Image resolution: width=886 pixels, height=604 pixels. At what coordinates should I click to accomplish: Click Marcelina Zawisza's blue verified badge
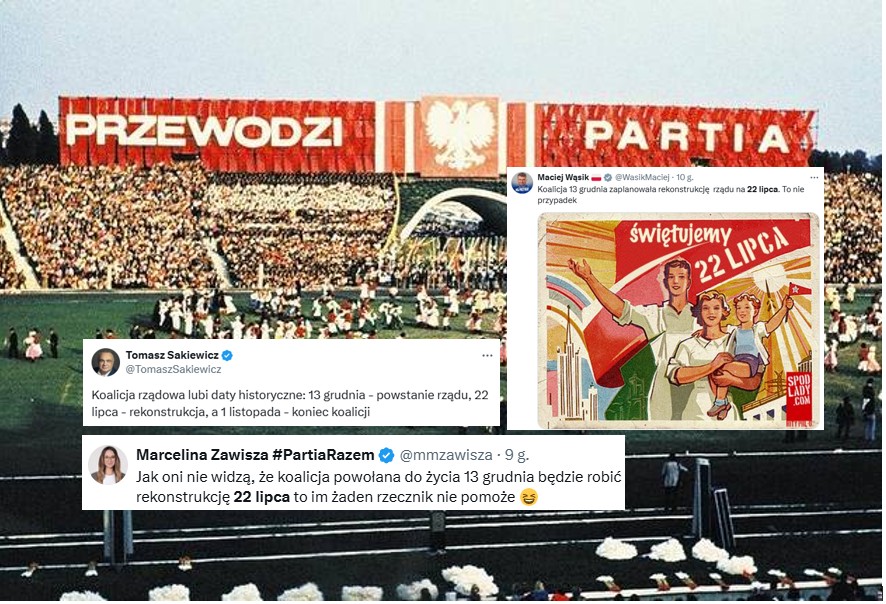386,455
